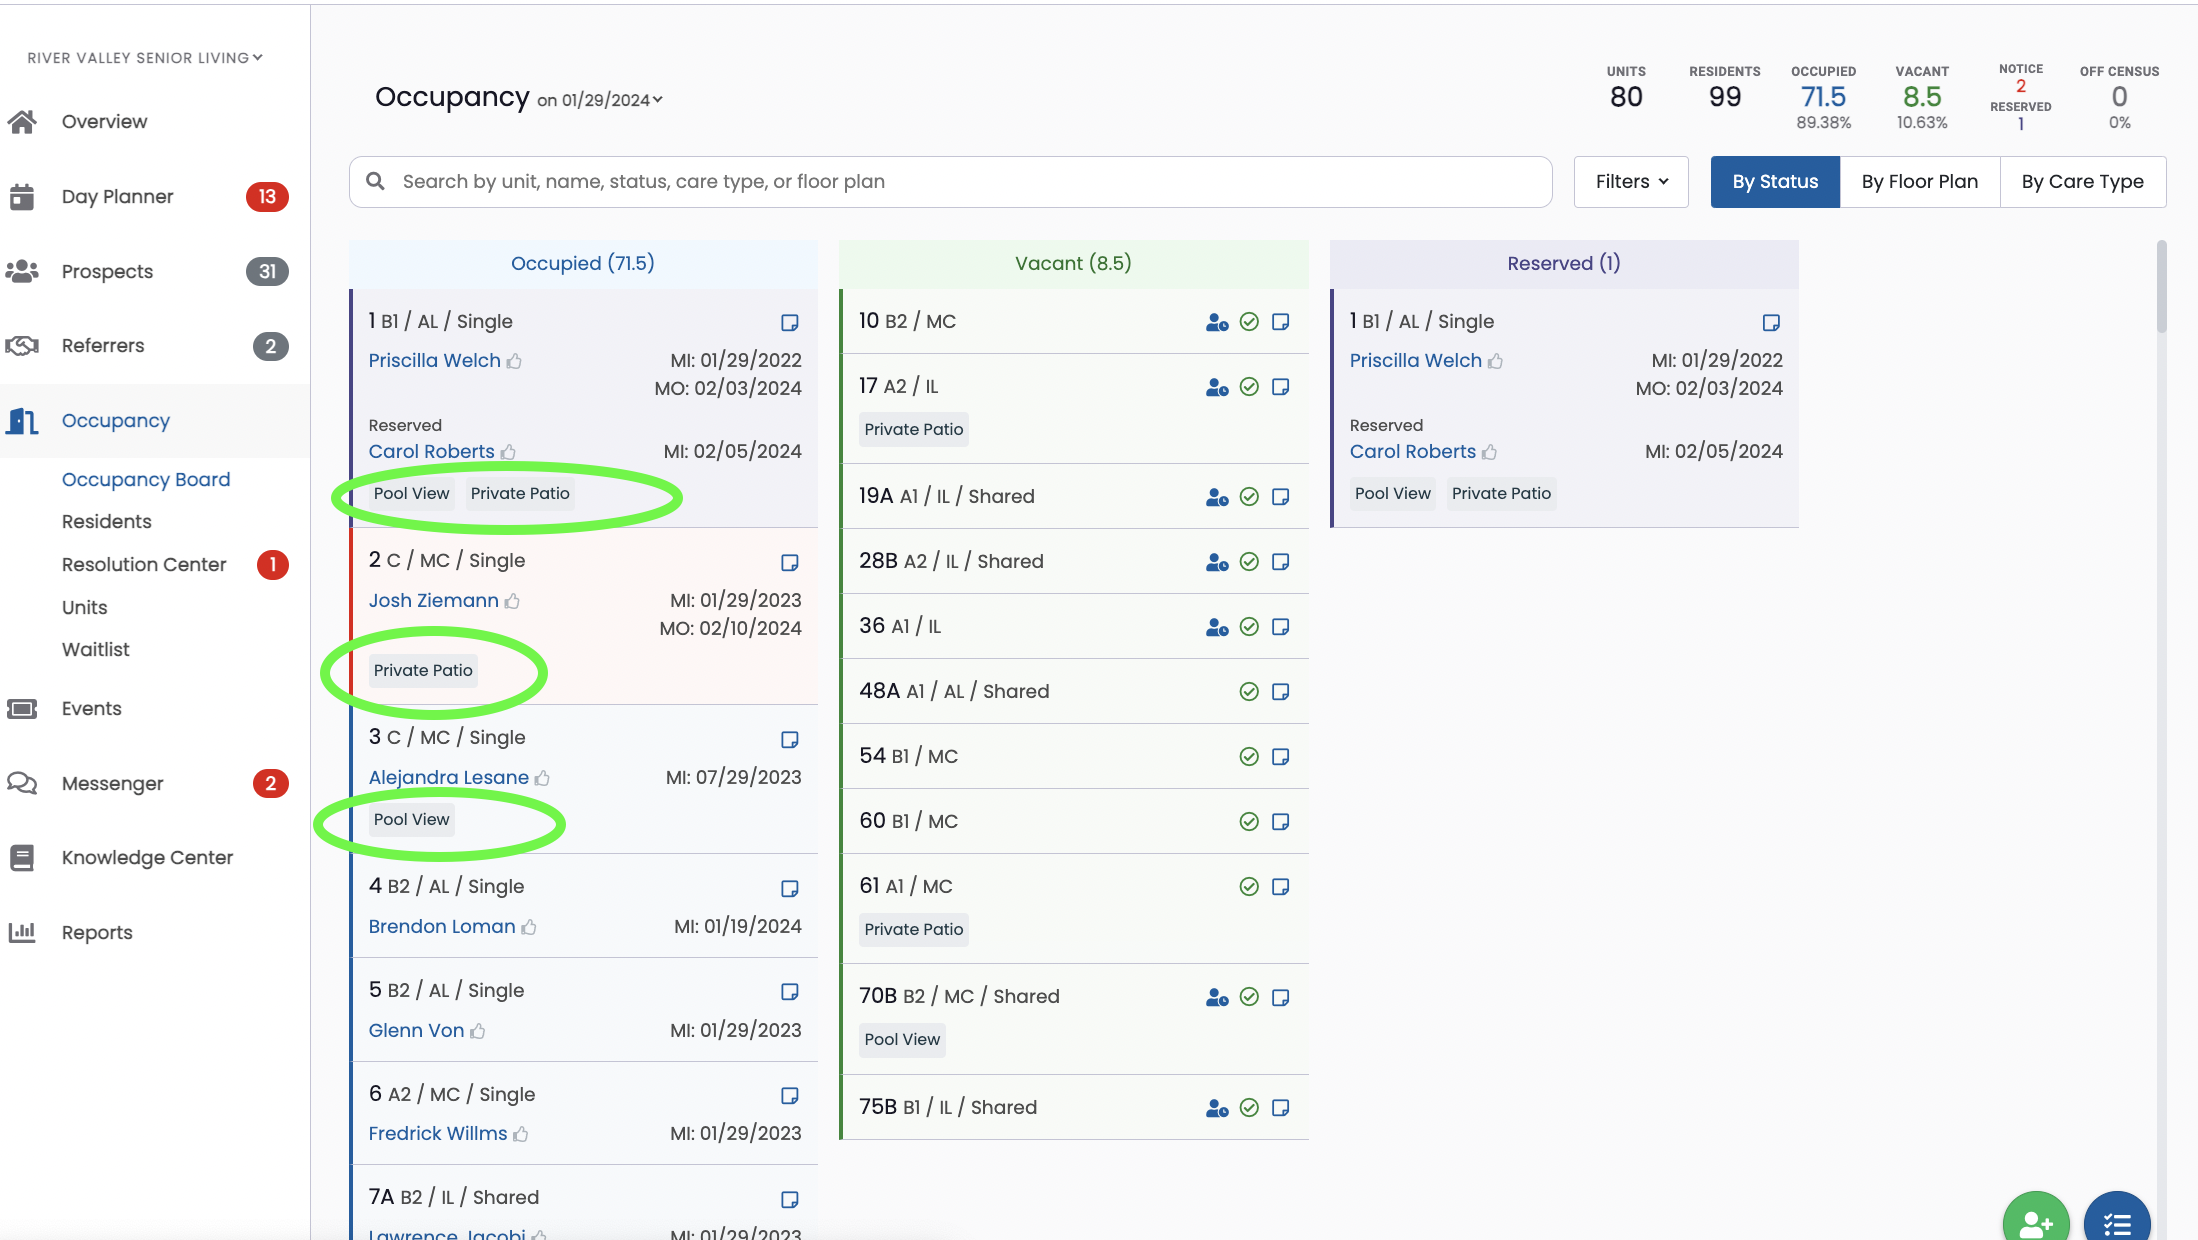Image resolution: width=2198 pixels, height=1240 pixels.
Task: Click the Messenger chat bubbles icon
Action: (x=22, y=783)
